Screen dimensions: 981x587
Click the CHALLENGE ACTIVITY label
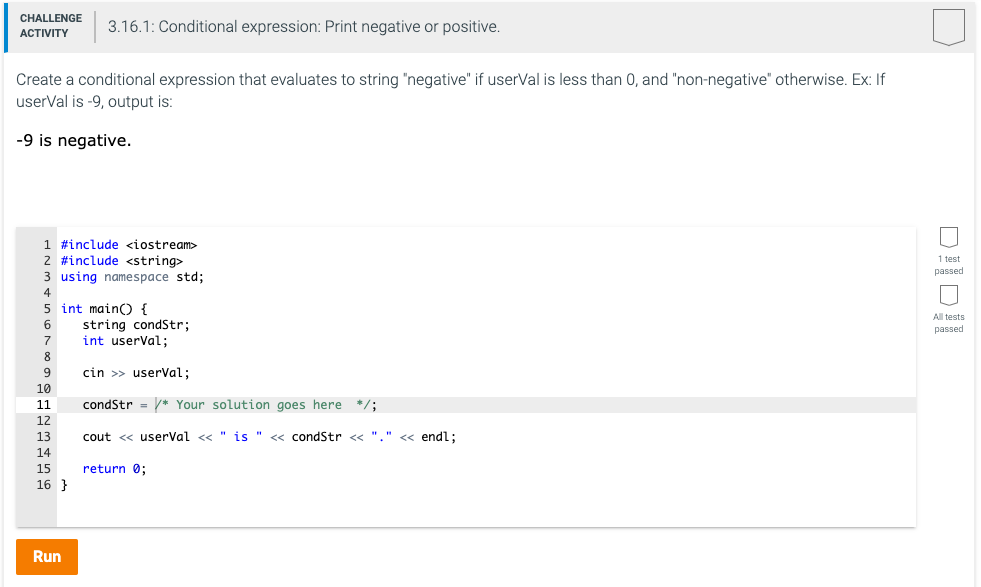coord(50,24)
